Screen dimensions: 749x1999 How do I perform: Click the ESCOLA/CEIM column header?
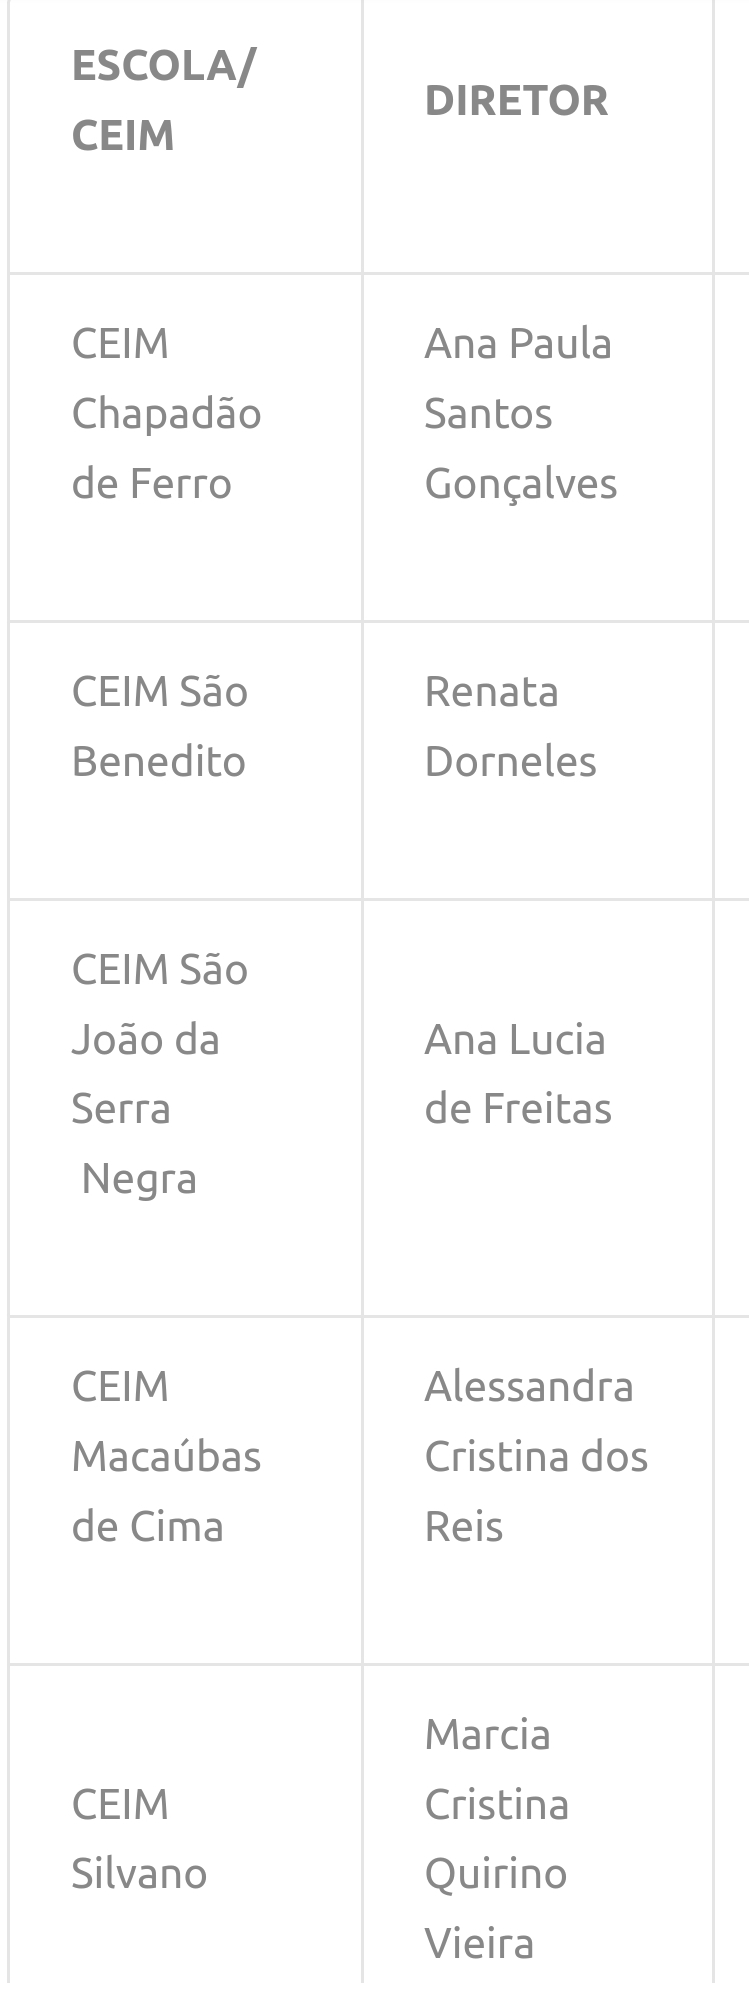click(x=163, y=100)
